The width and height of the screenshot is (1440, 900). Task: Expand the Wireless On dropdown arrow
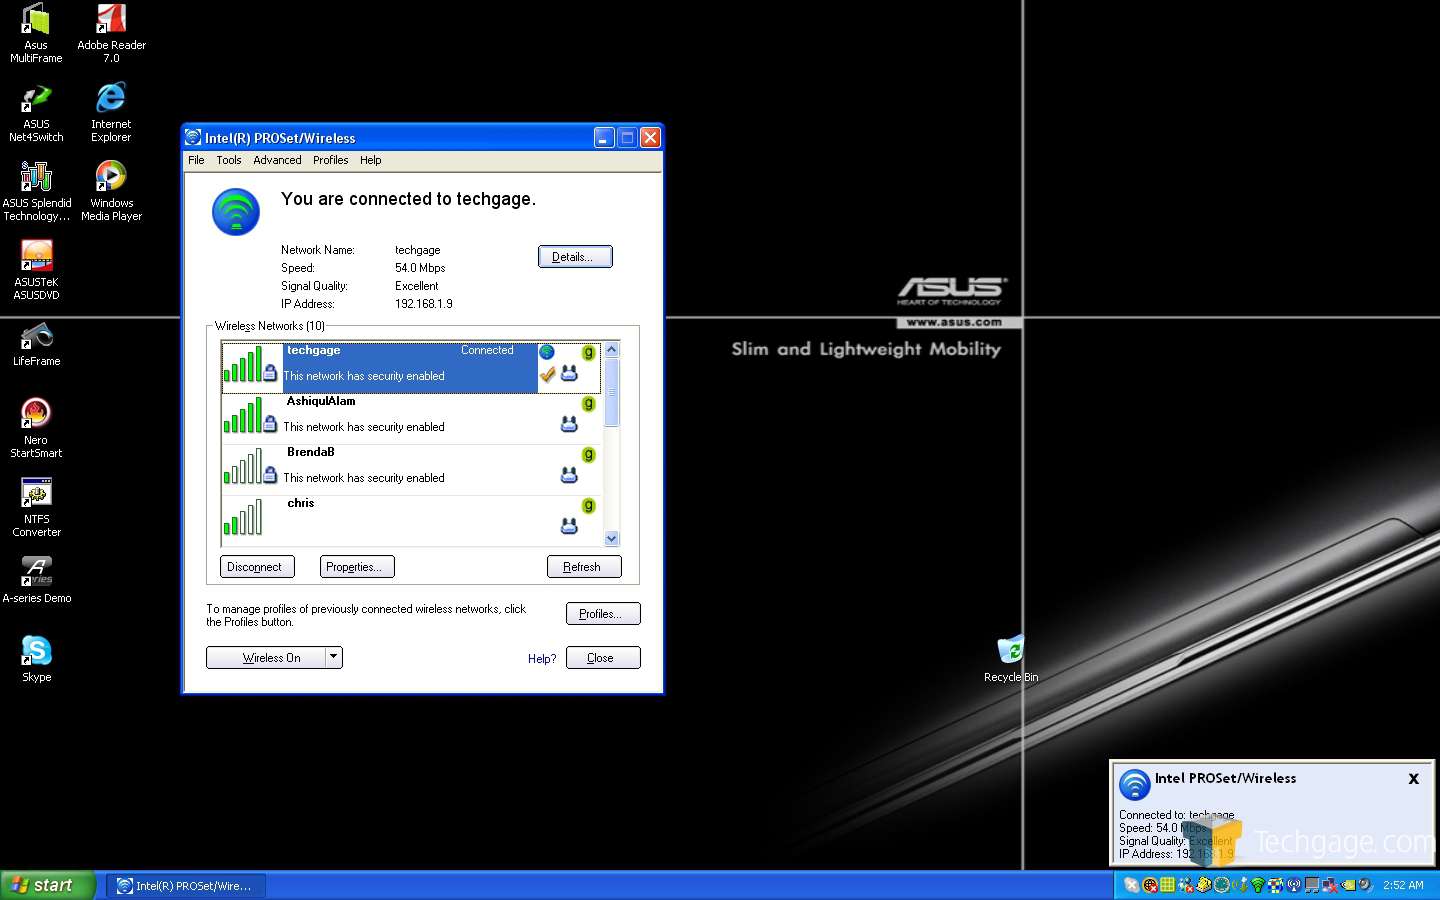coord(334,658)
